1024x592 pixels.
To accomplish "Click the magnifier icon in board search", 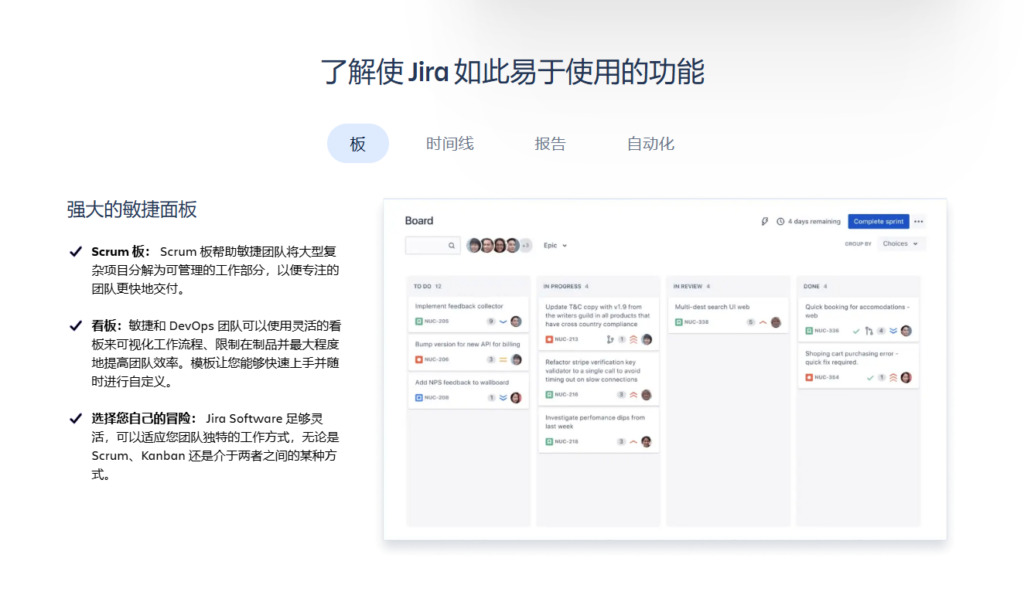I will tap(451, 246).
